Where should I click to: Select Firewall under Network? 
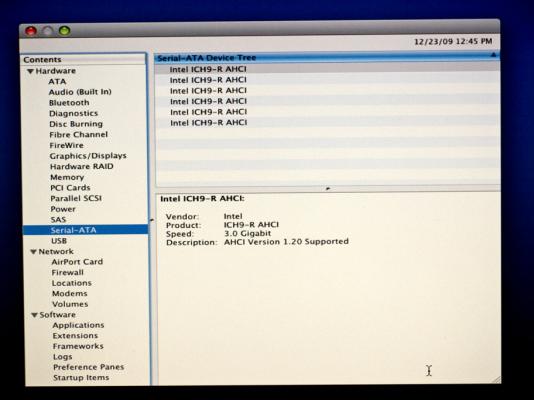[x=67, y=273]
